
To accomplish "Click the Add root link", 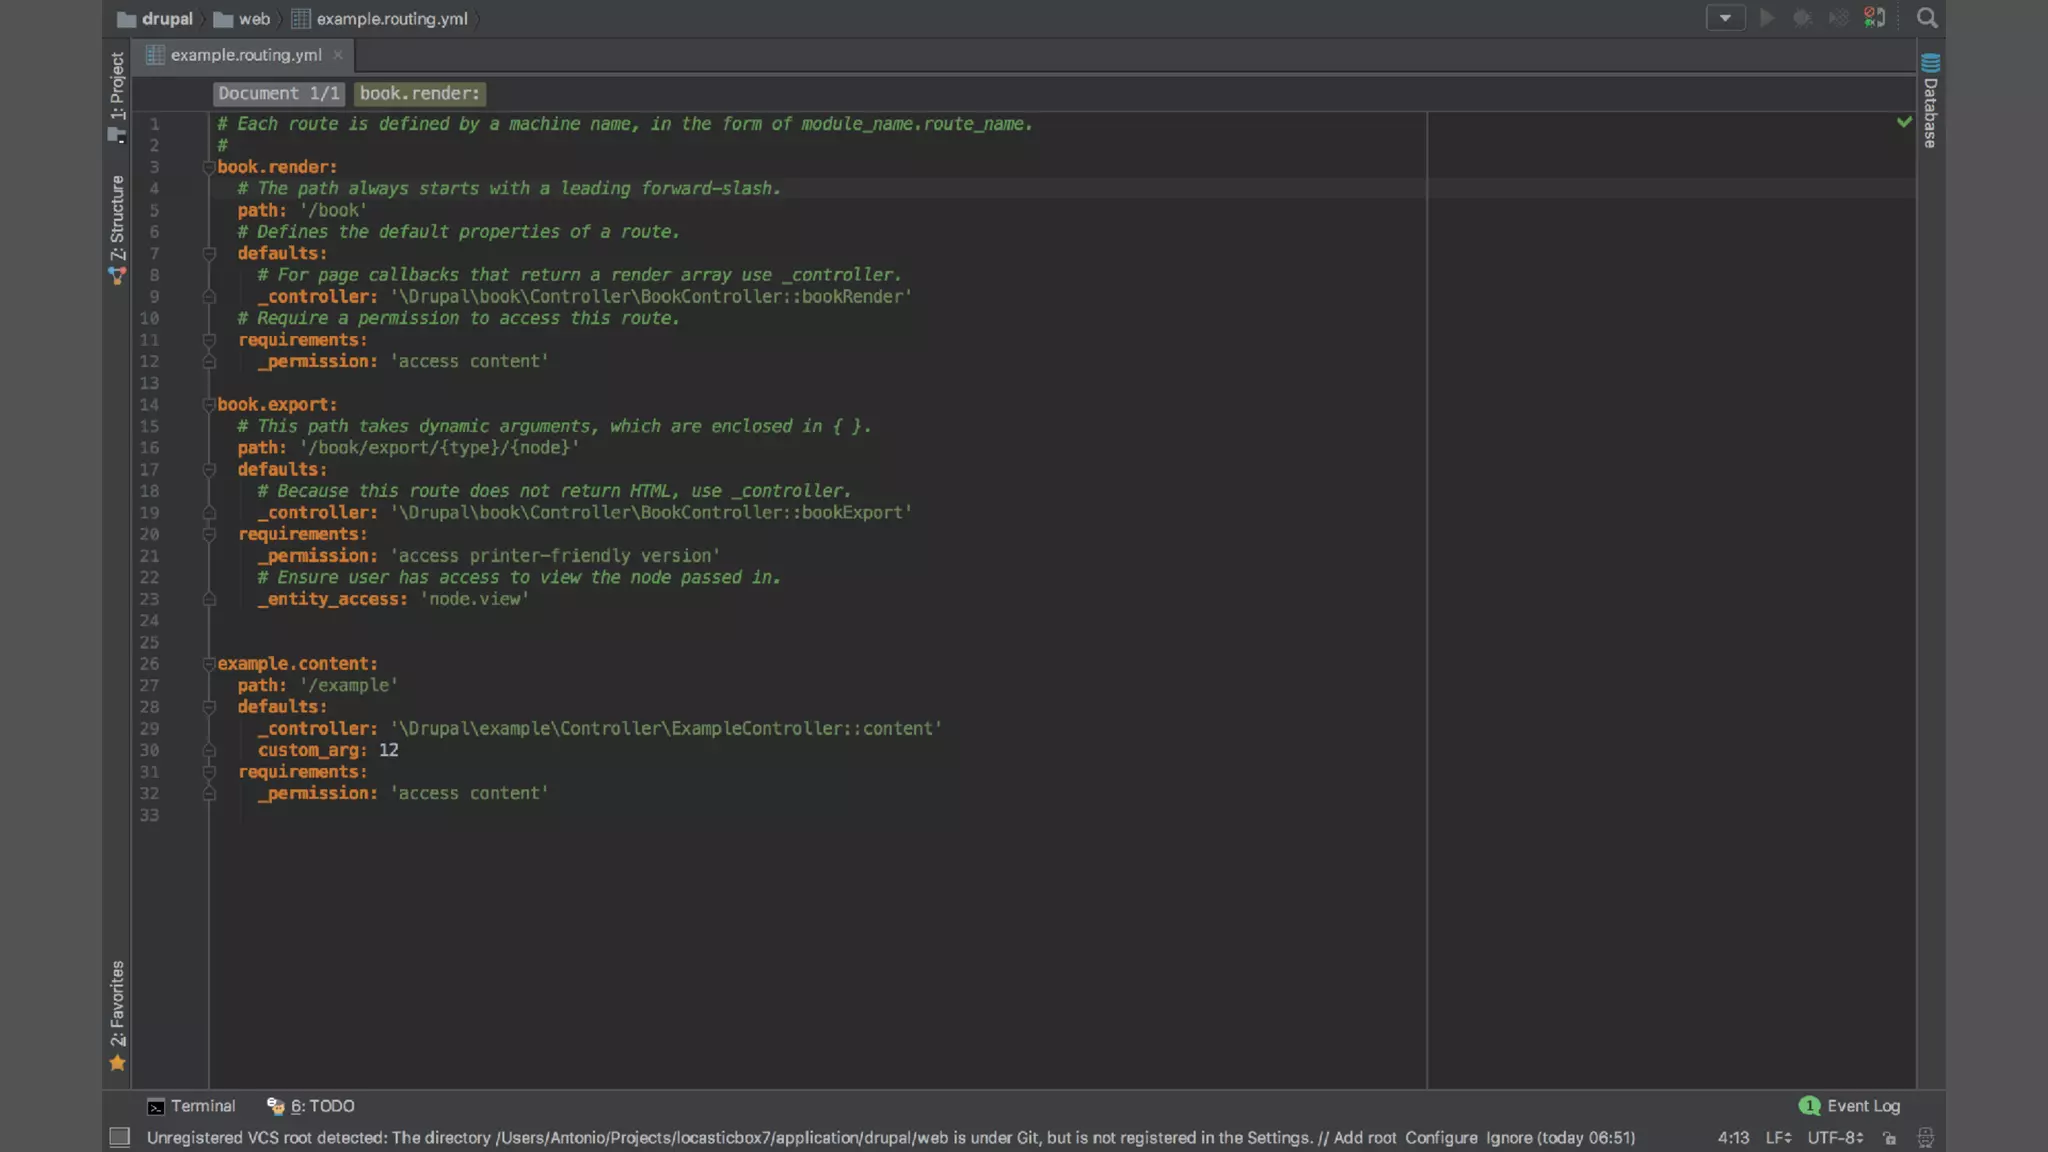I will click(1364, 1138).
